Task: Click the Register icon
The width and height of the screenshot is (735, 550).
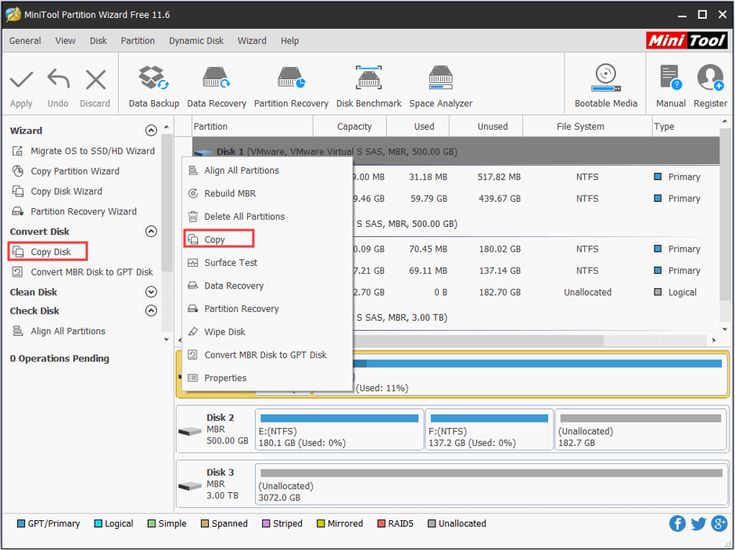Action: [x=710, y=78]
